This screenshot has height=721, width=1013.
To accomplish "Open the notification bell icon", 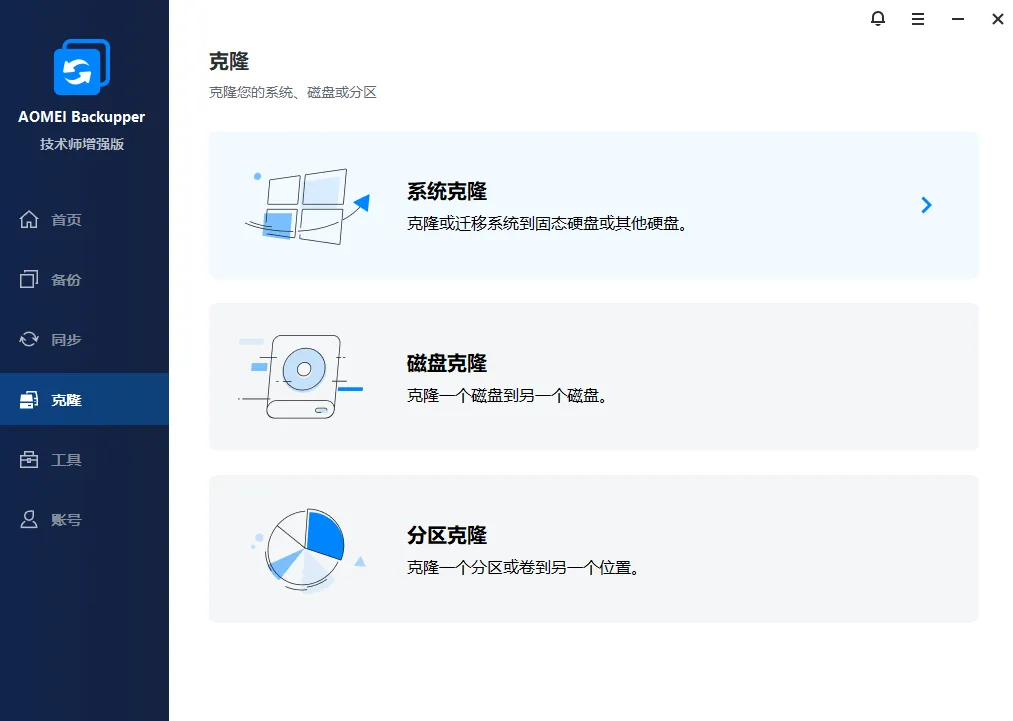I will click(x=877, y=19).
